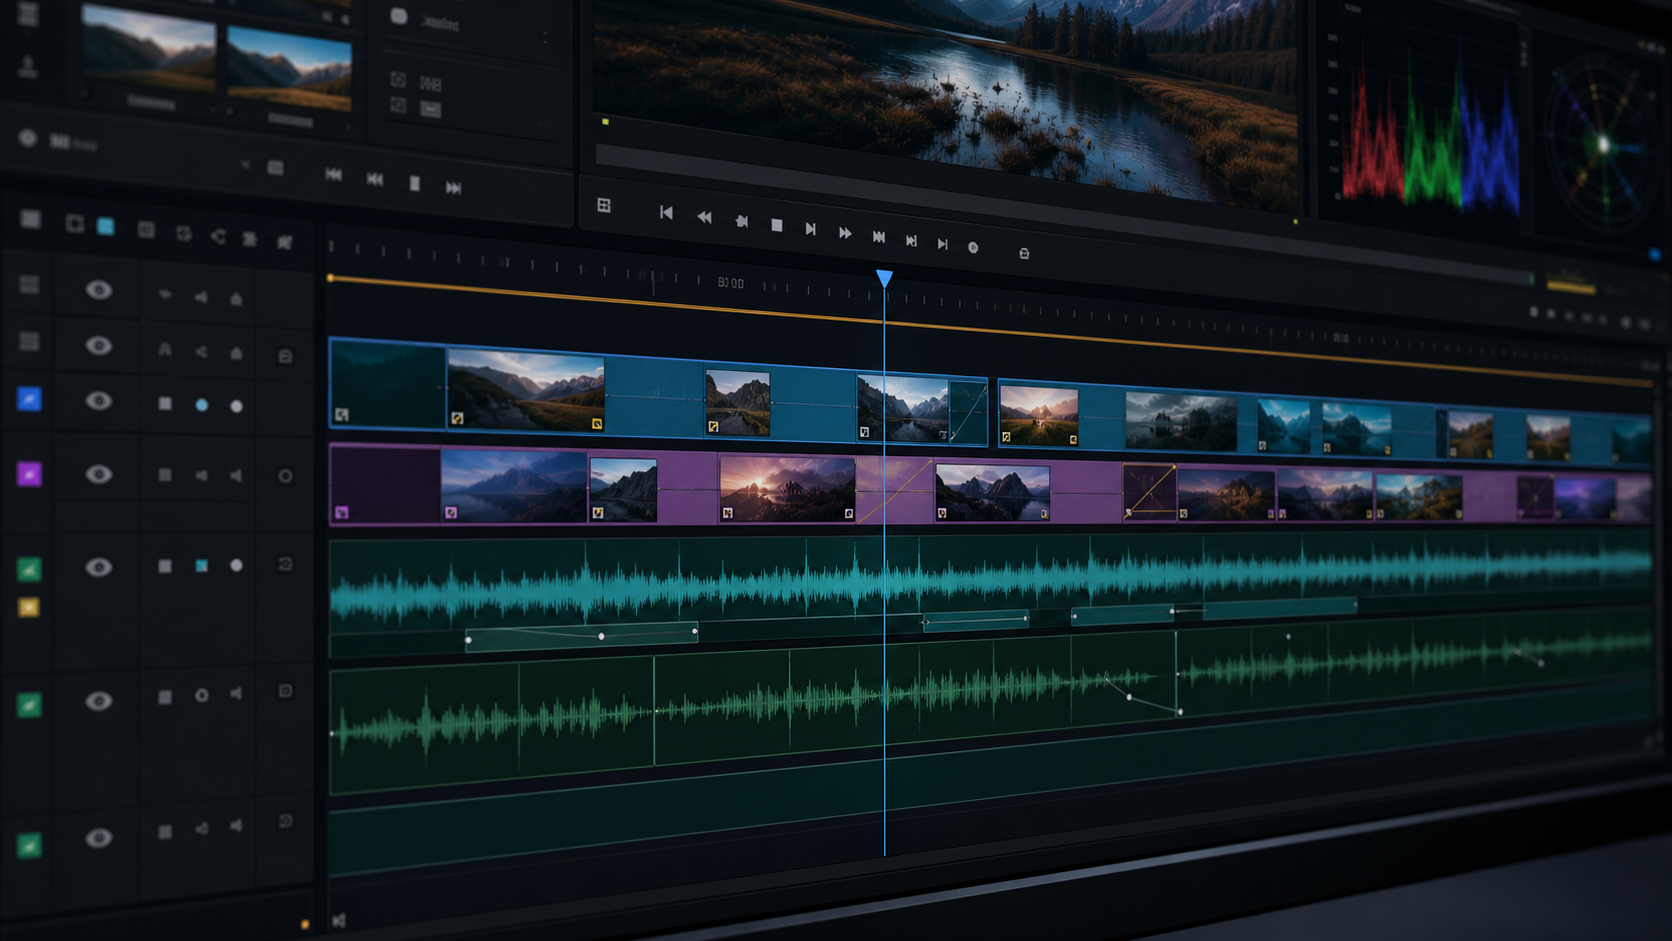Click the circle icon on green waveform track
Screen dimensions: 1672x941
(202, 695)
